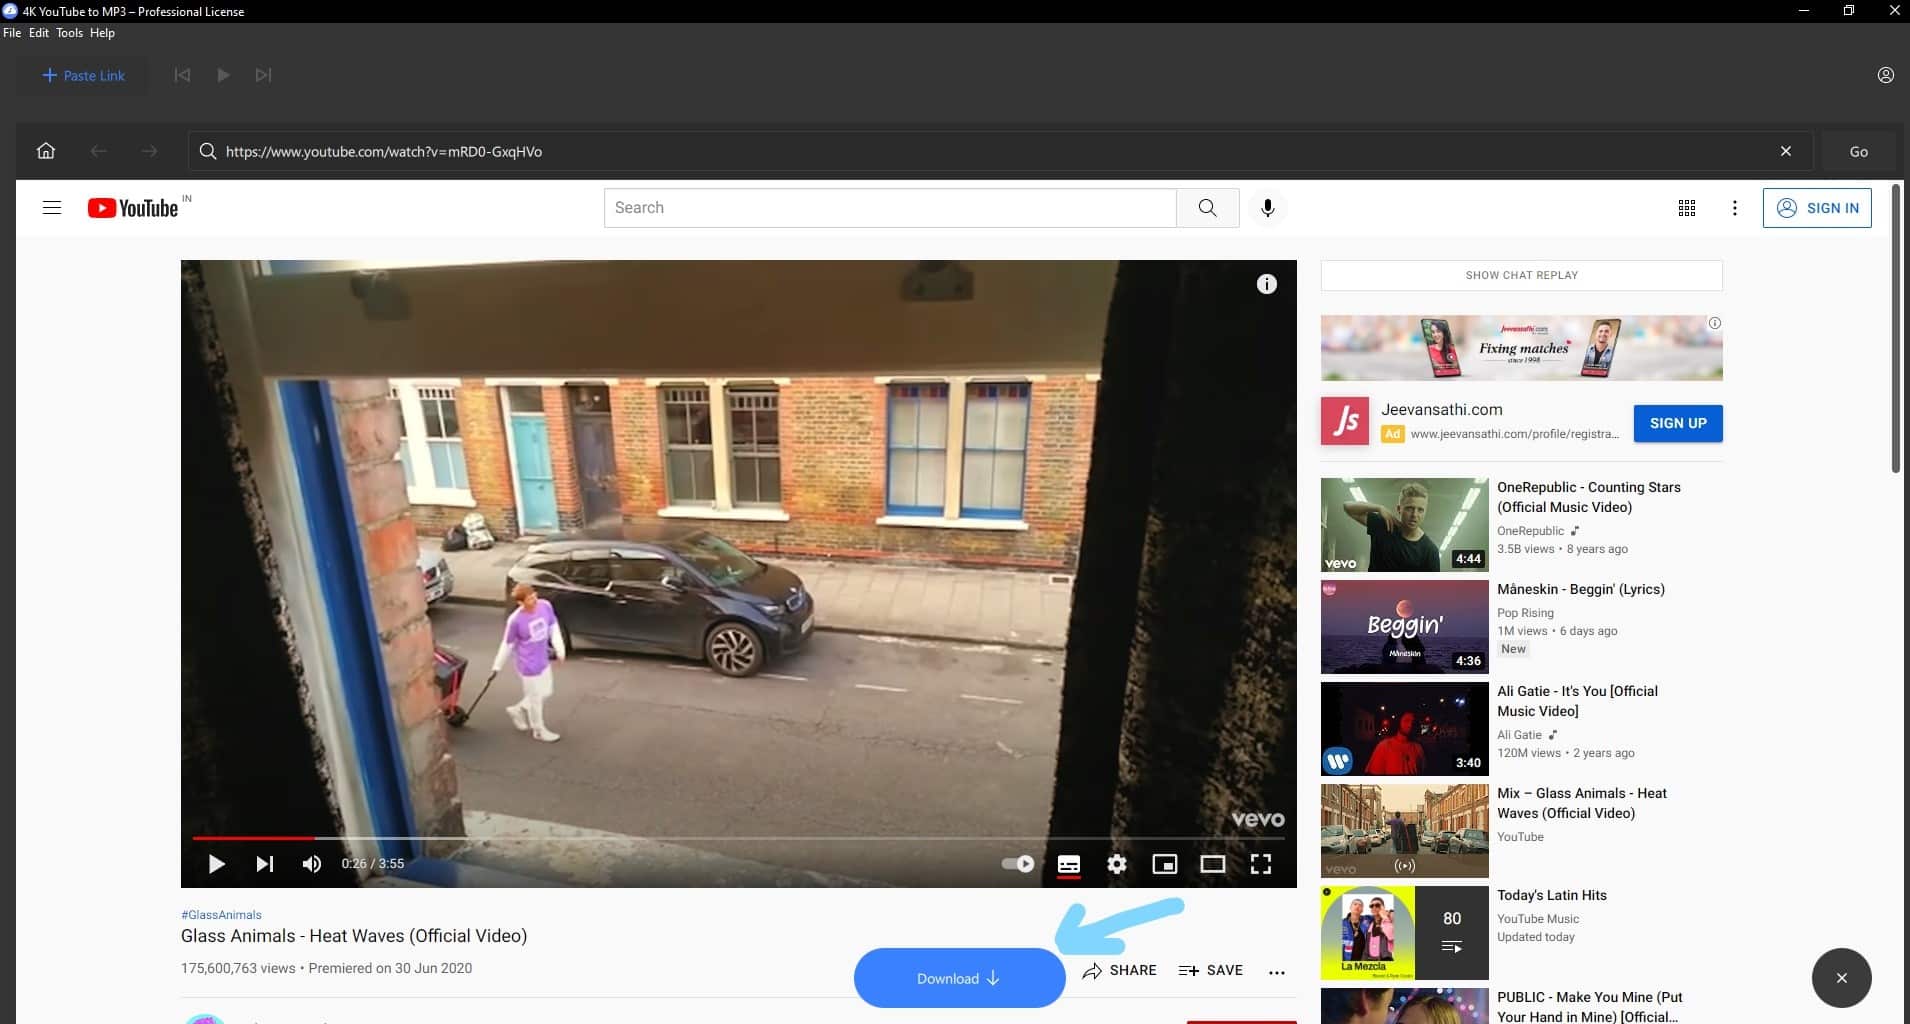Open YouTube settings three-dot menu
This screenshot has width=1910, height=1024.
tap(1734, 208)
